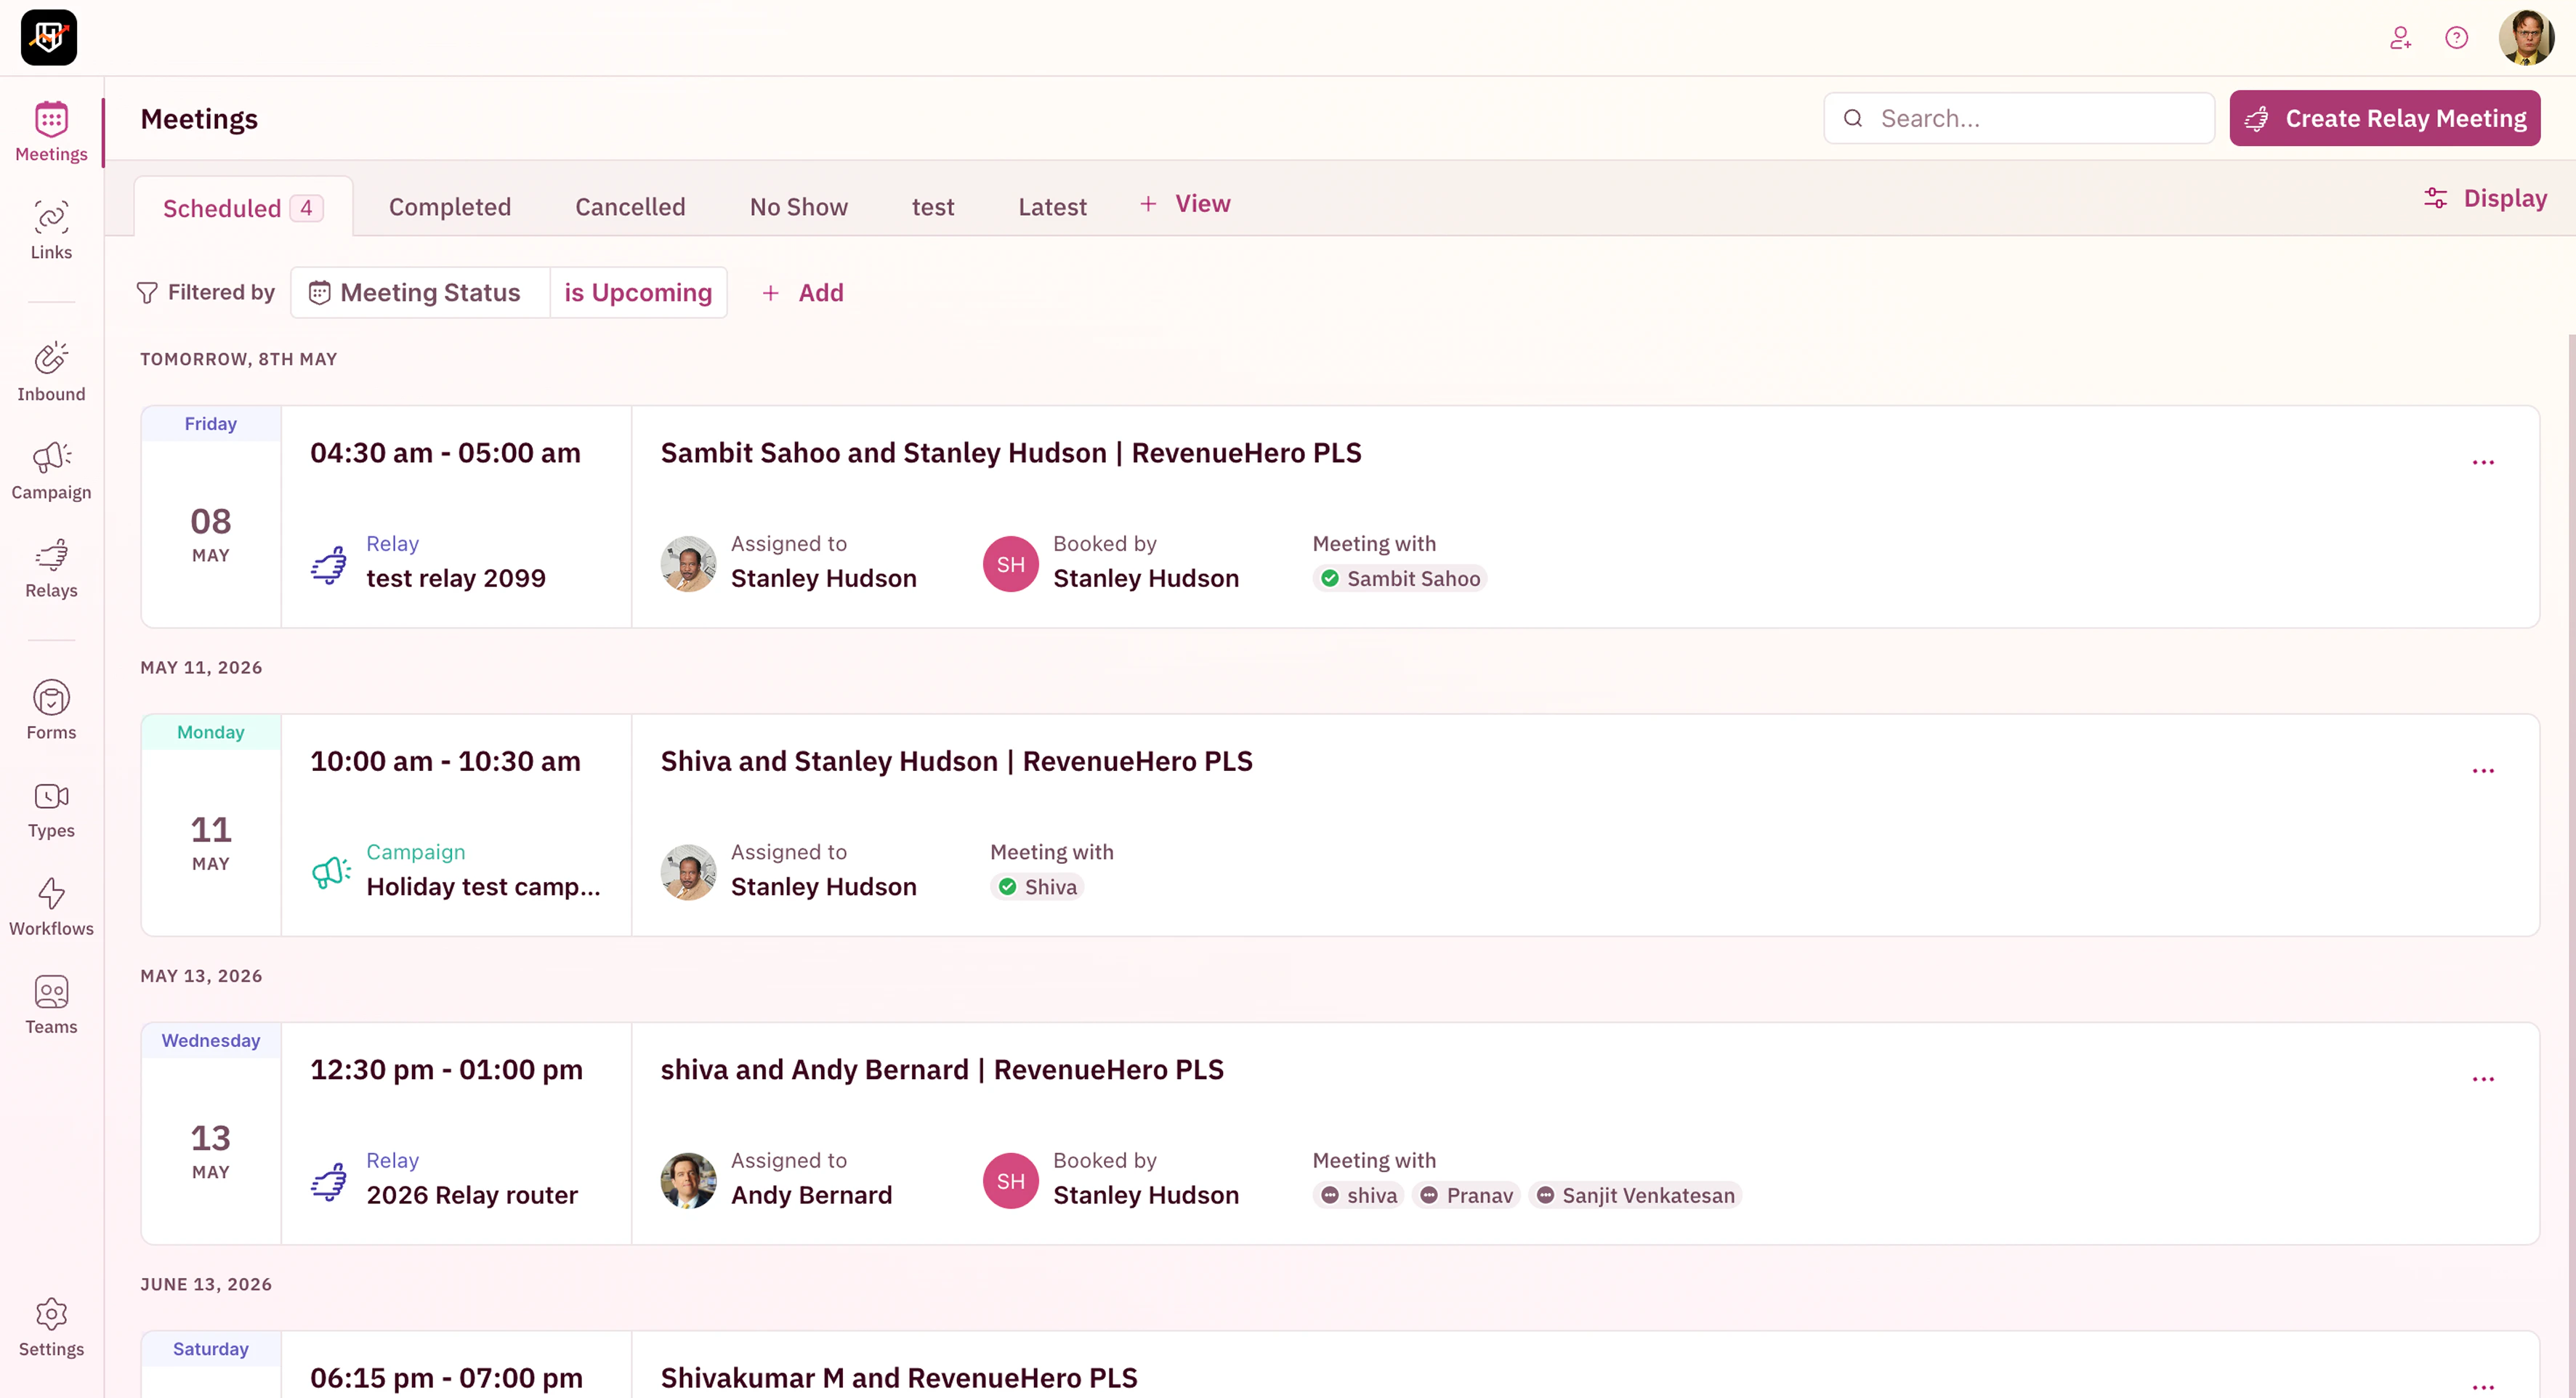Open 'shiva and Andy Bernard' meeting title

[942, 1070]
